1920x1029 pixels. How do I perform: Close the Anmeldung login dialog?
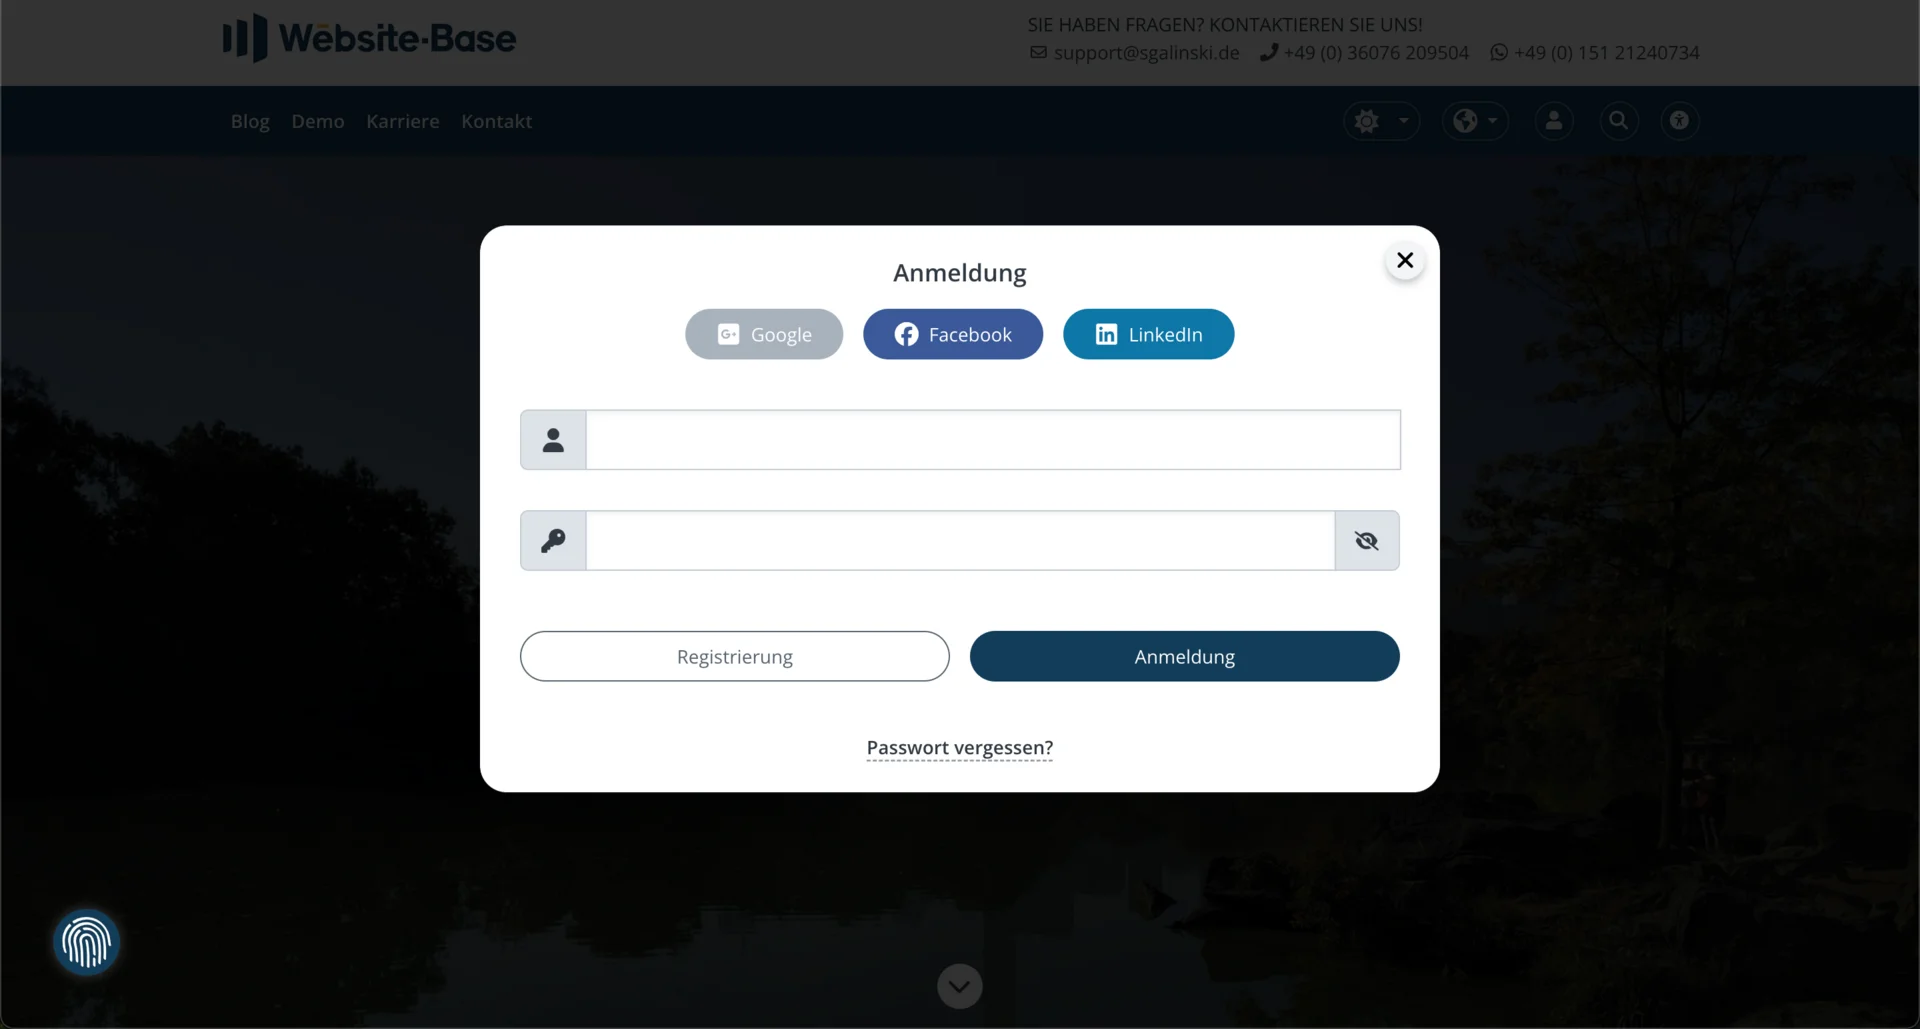(1404, 260)
